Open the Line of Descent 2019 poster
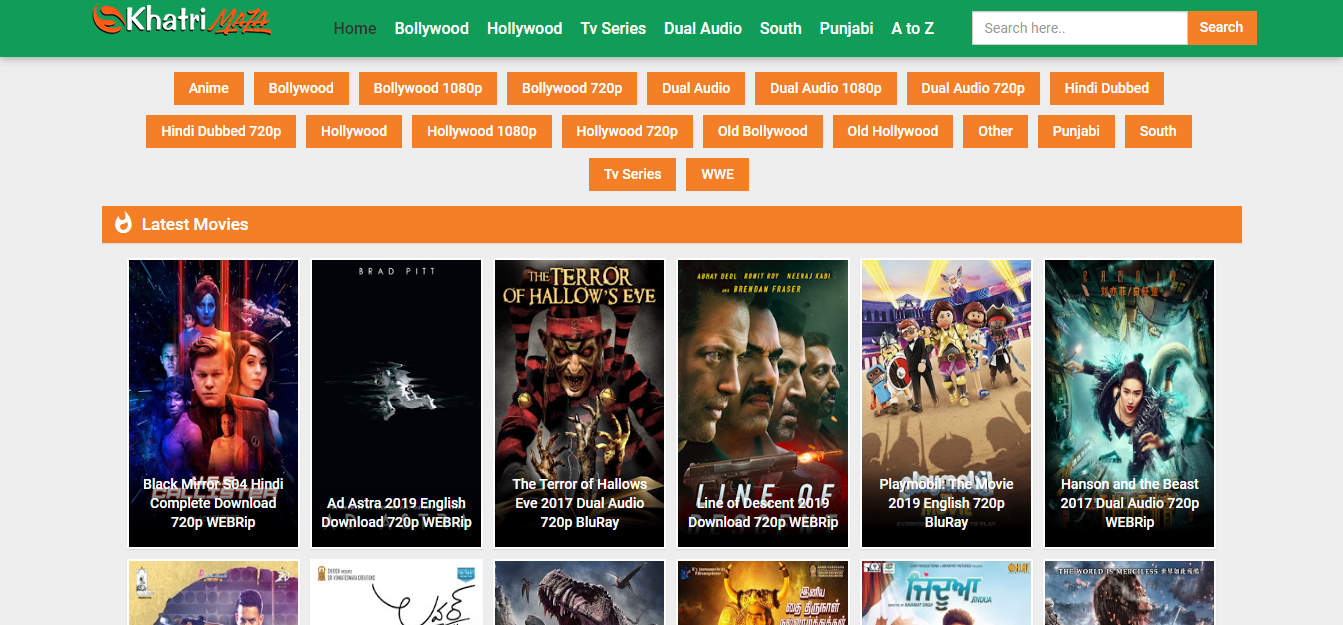Screen dimensions: 1343x625 pos(763,403)
